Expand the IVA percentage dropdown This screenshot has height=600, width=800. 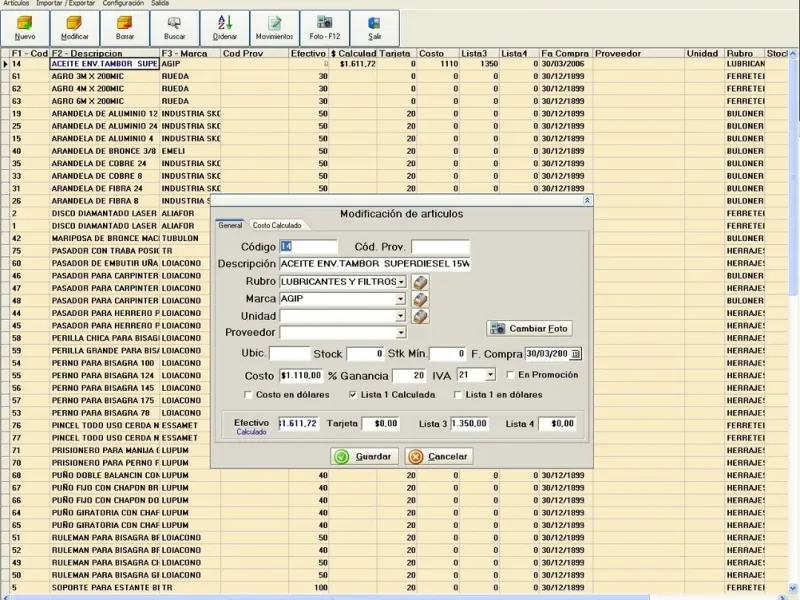pos(490,375)
